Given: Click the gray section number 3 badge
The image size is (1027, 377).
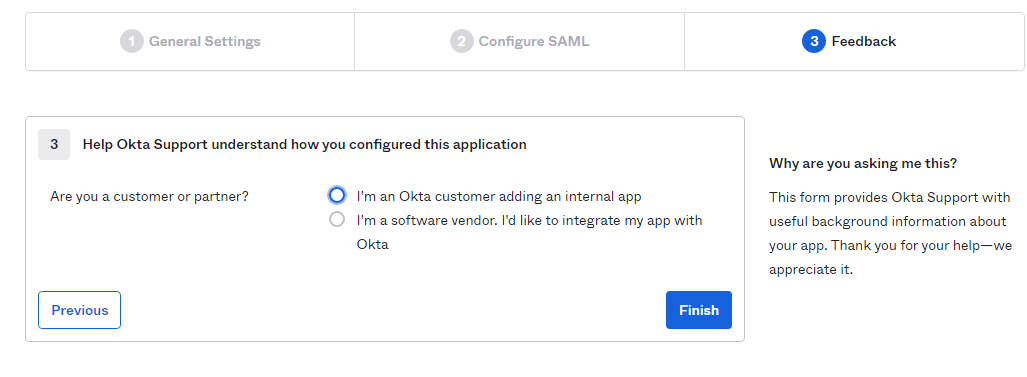Looking at the screenshot, I should point(54,145).
